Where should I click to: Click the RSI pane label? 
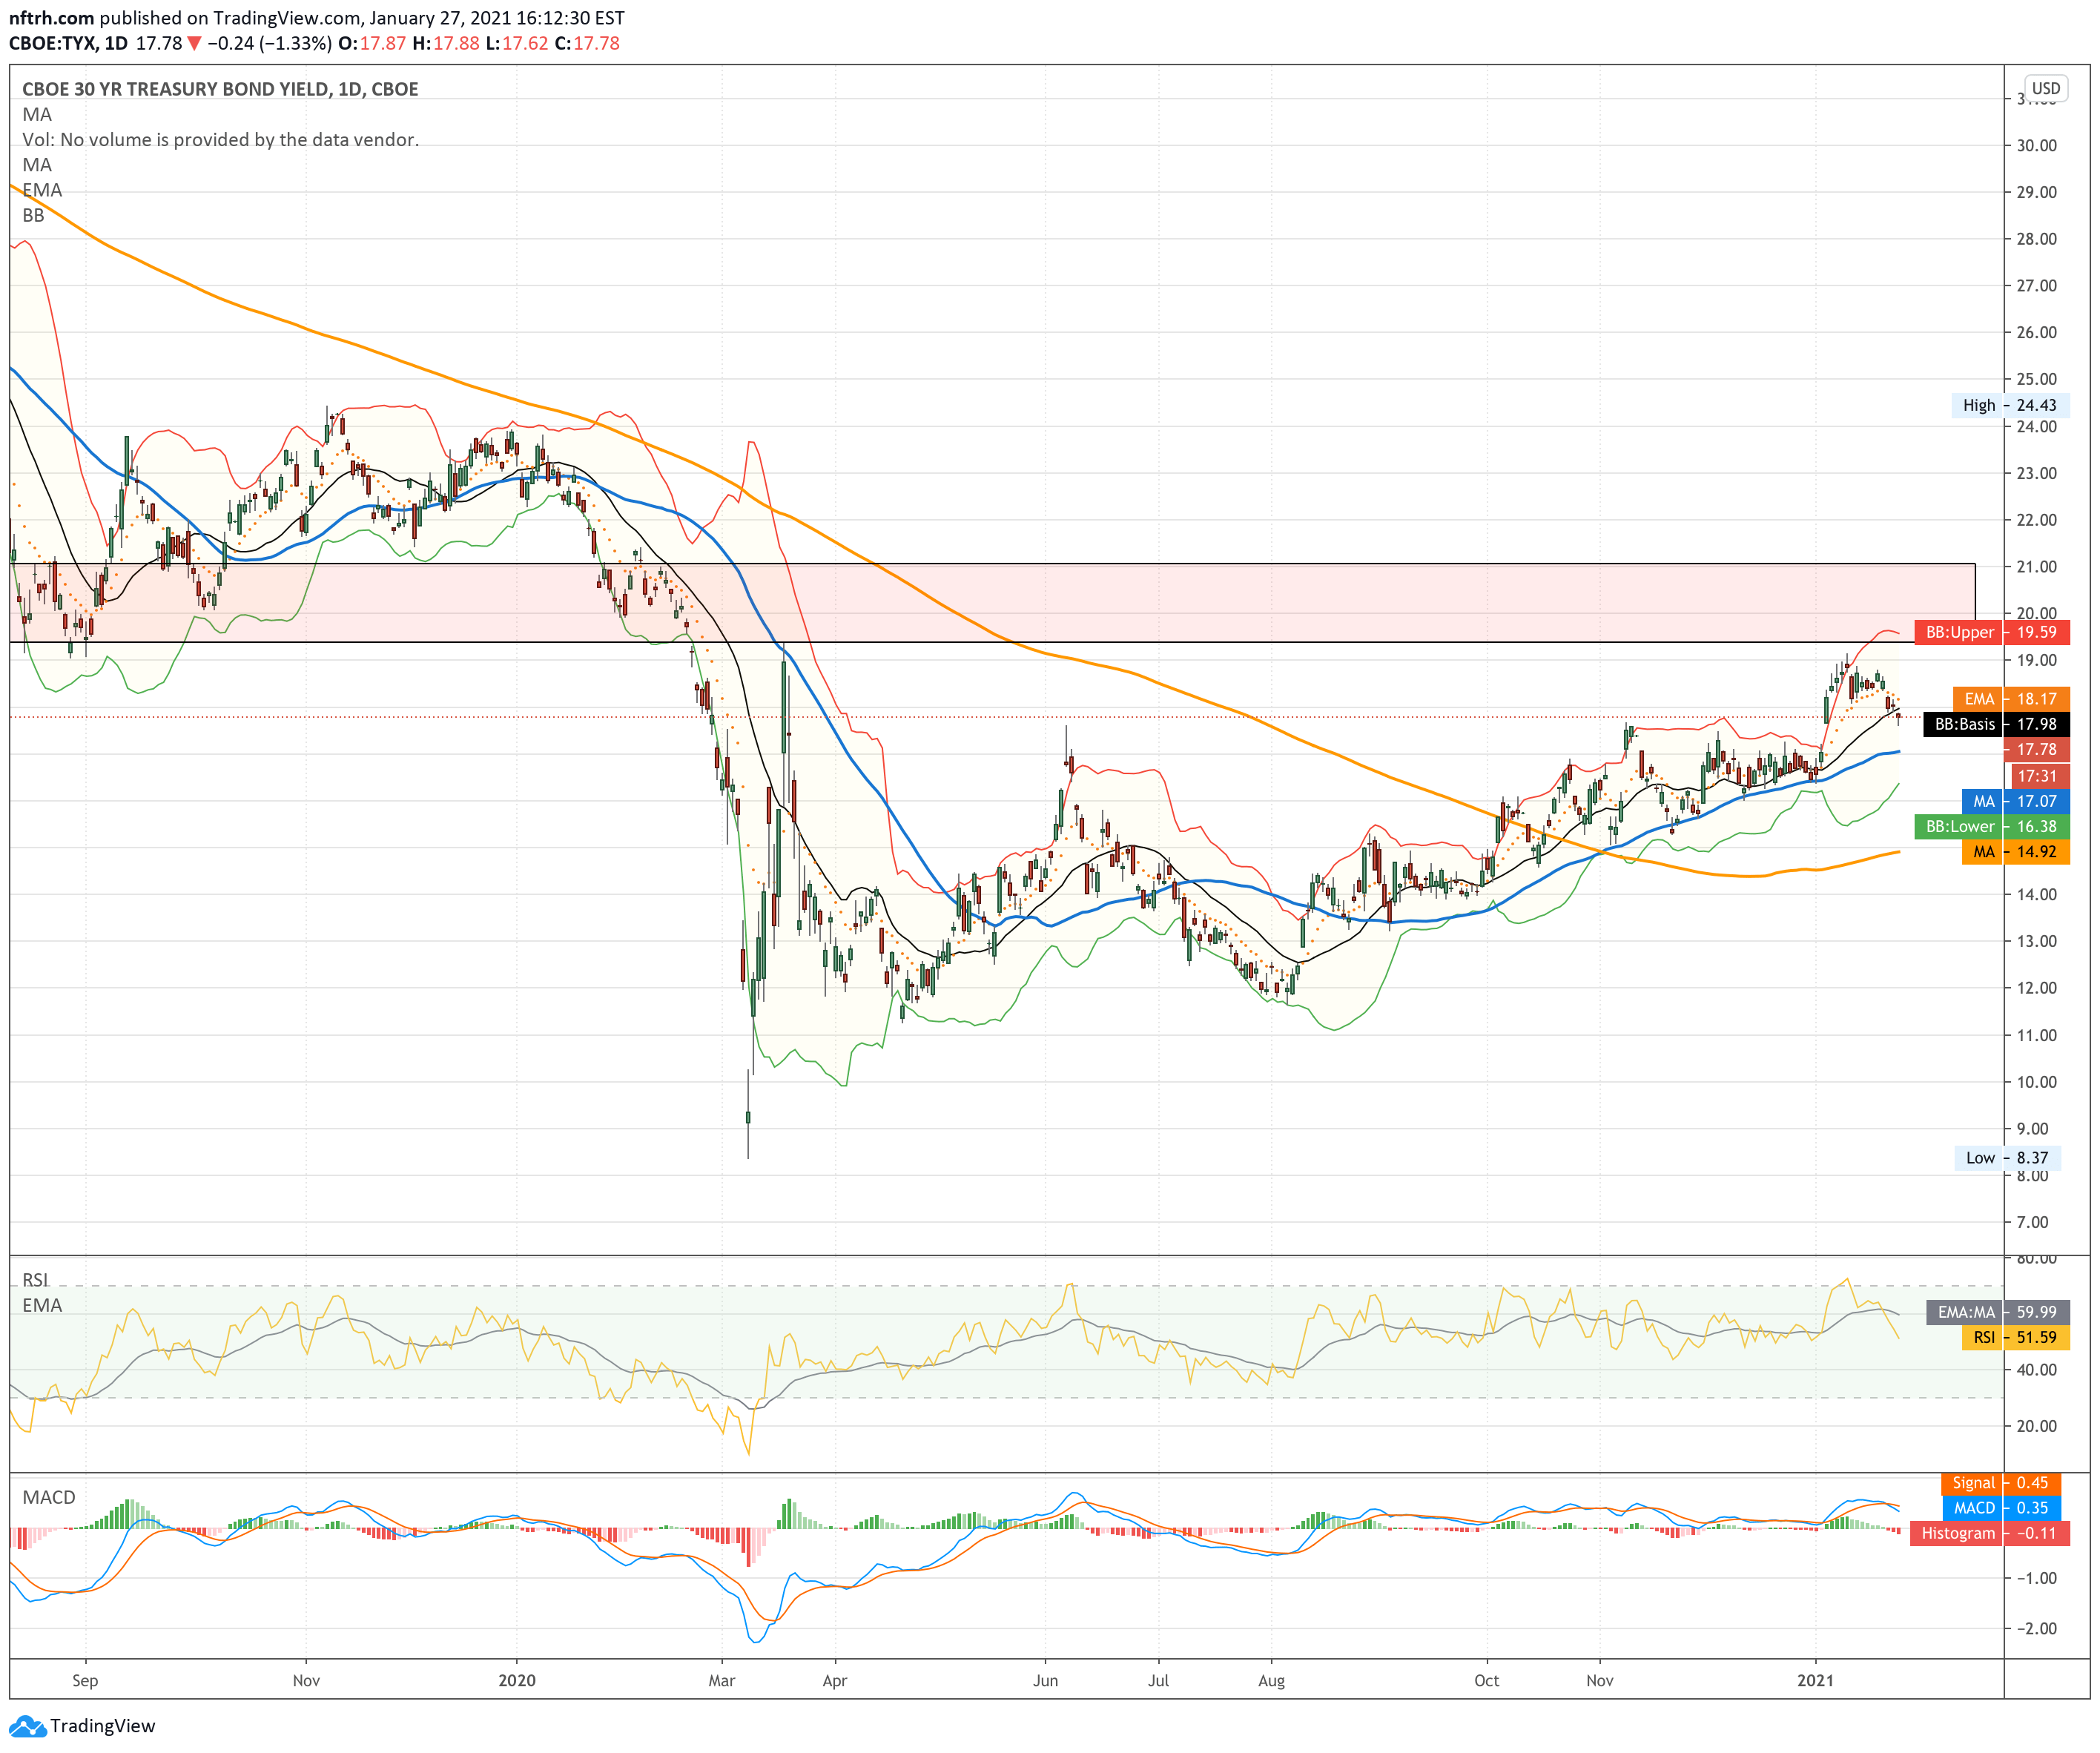pyautogui.click(x=35, y=1280)
